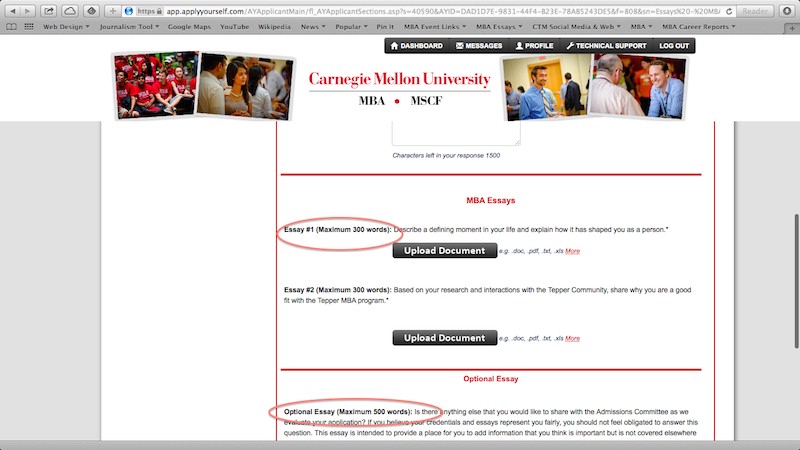Open Top Sites grid icon
800x450 pixels.
[x=29, y=27]
